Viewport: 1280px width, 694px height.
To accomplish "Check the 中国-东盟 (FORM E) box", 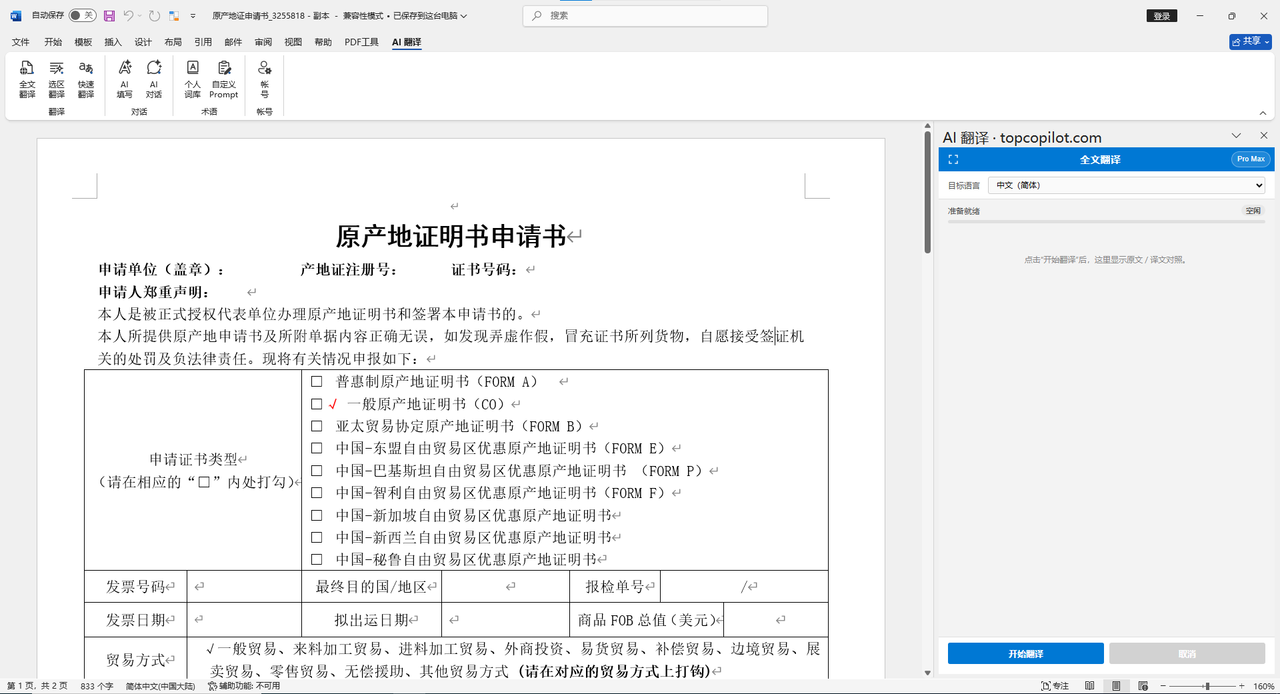I will pos(317,448).
